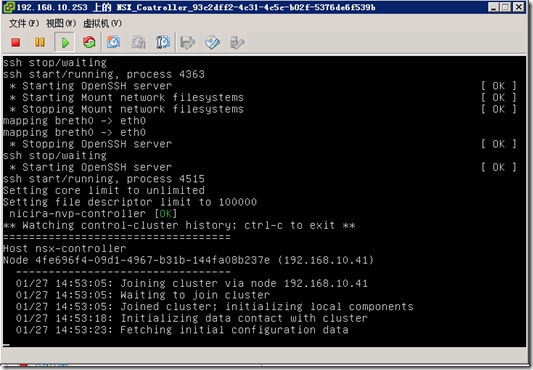Click 'Initializing data contact with cluster' line
533x370 pixels.
pyautogui.click(x=192, y=318)
